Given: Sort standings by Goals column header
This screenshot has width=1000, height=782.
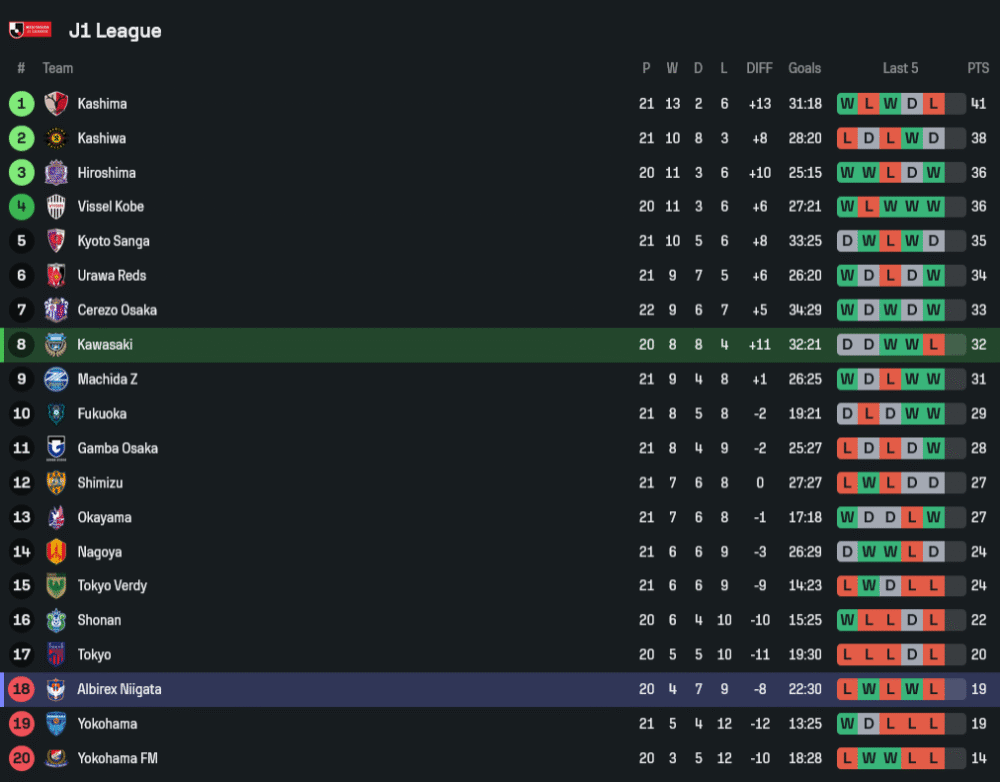Looking at the screenshot, I should point(804,68).
